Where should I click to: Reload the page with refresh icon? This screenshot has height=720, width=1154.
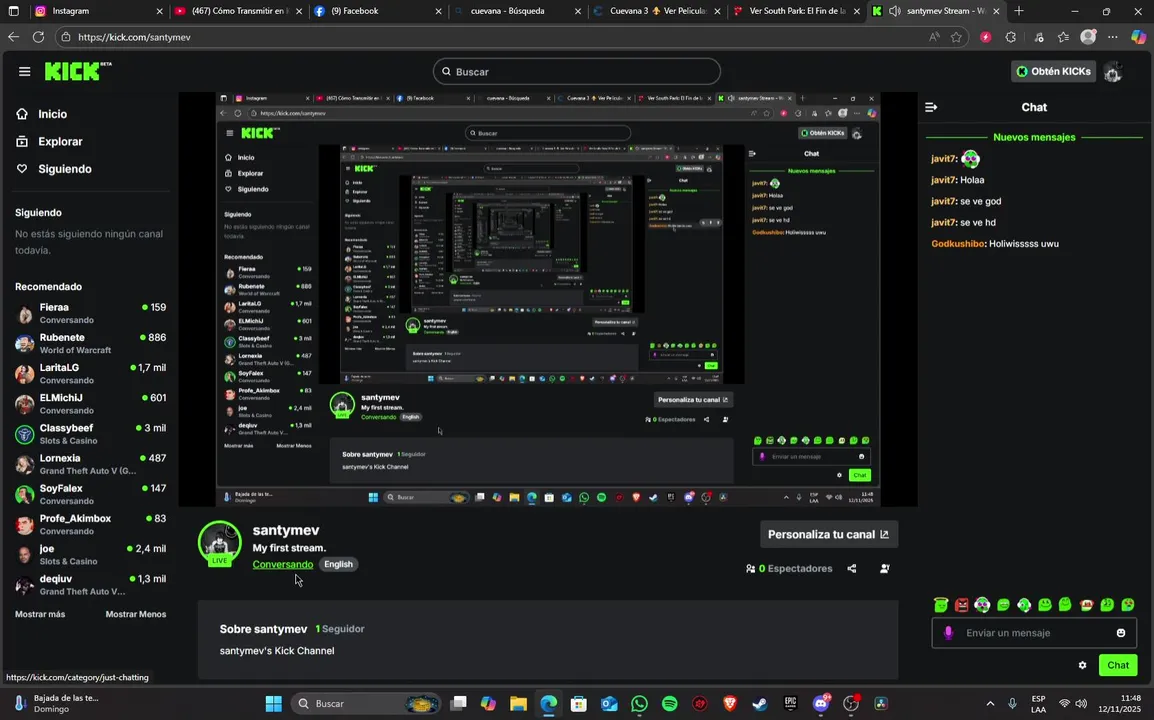tap(38, 37)
